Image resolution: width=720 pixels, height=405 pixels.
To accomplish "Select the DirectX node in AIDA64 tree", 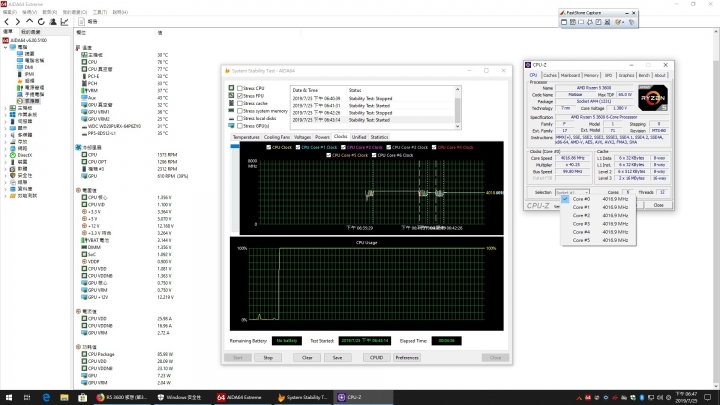I will click(24, 155).
